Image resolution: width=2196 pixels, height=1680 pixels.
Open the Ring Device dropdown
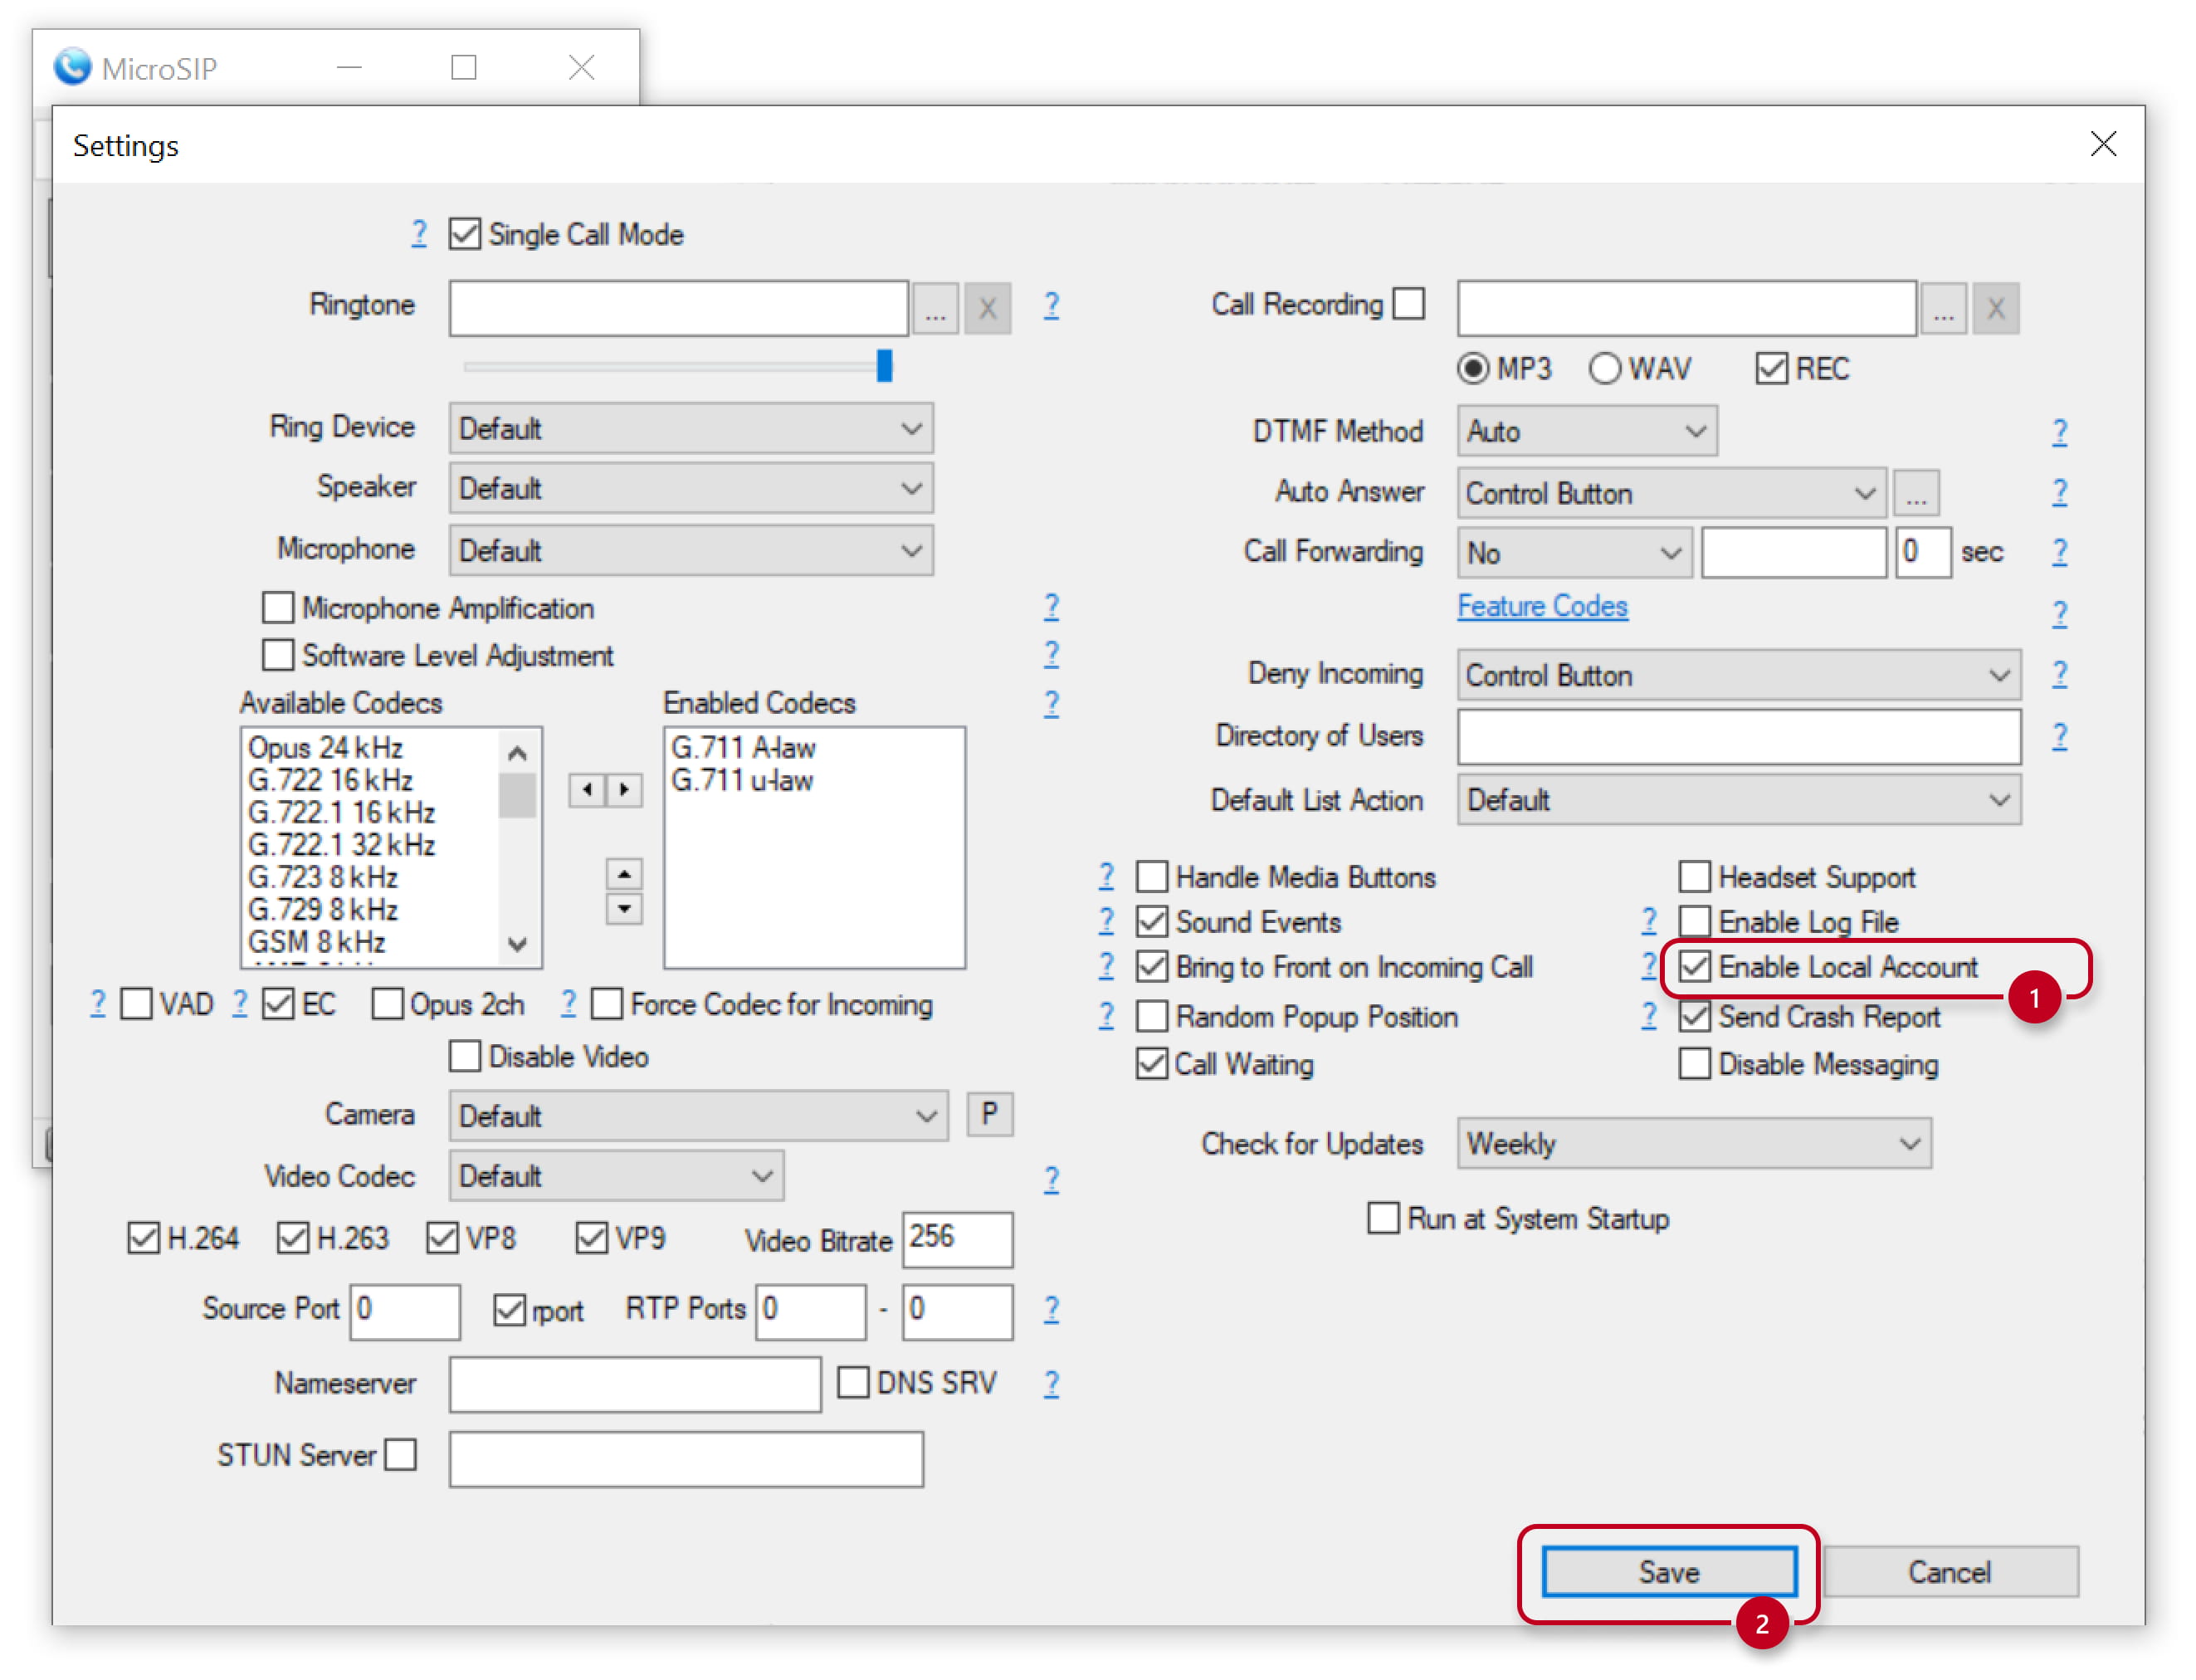point(691,429)
